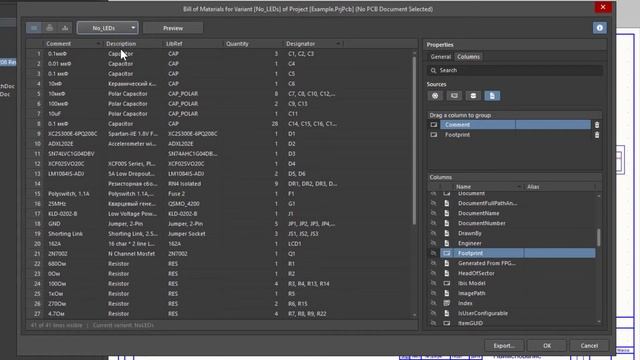
Task: Select the LCD1 designator cell
Action: 294,244
